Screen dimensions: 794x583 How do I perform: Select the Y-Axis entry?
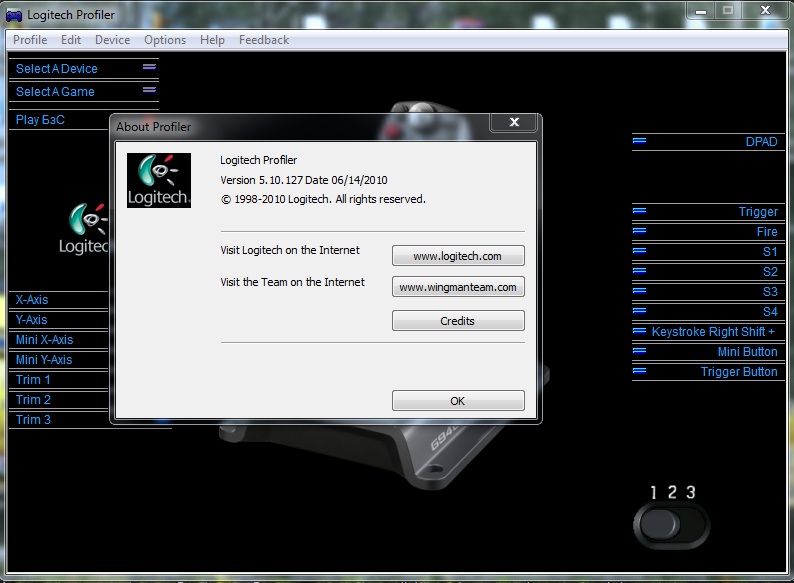tap(31, 320)
